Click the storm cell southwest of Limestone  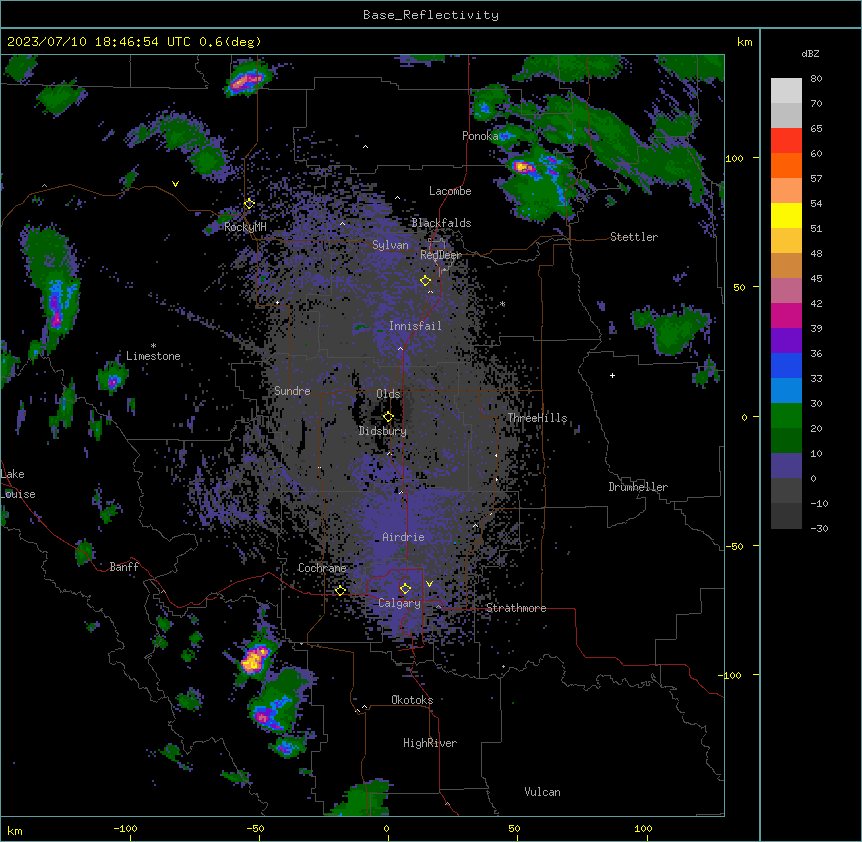[x=113, y=380]
